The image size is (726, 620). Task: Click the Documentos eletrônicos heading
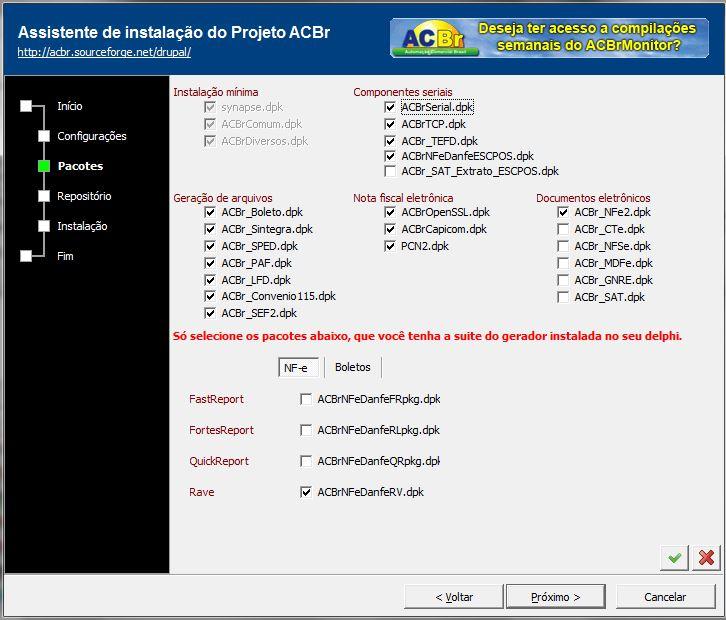tap(593, 198)
